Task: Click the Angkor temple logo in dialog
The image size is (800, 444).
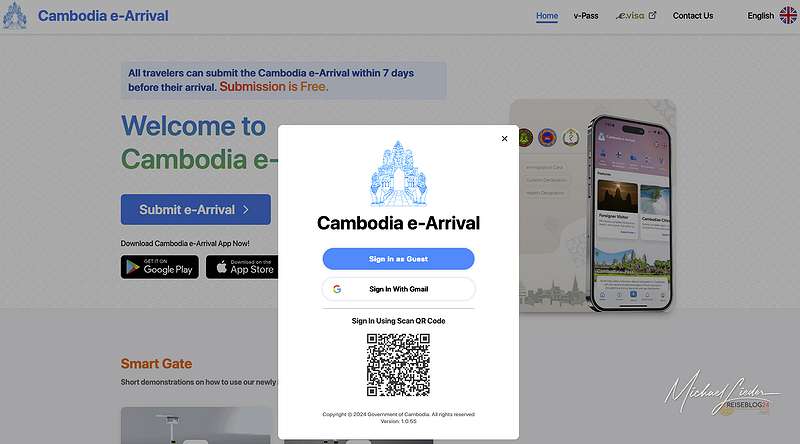Action: [x=398, y=174]
